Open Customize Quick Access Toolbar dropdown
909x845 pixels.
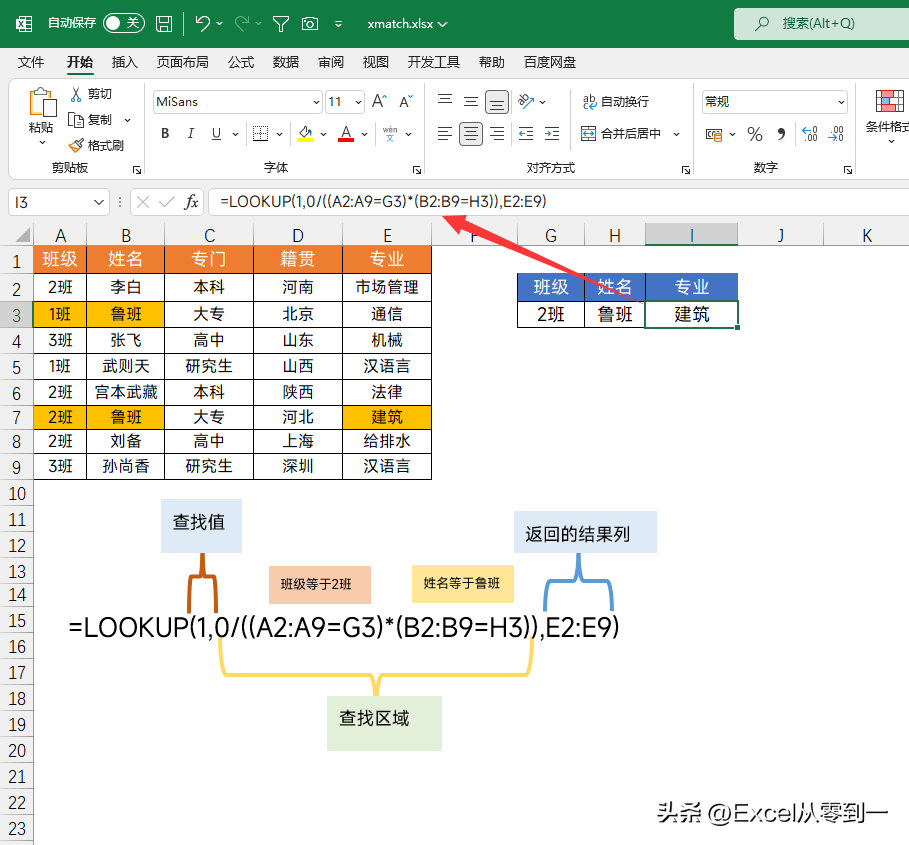click(x=339, y=24)
